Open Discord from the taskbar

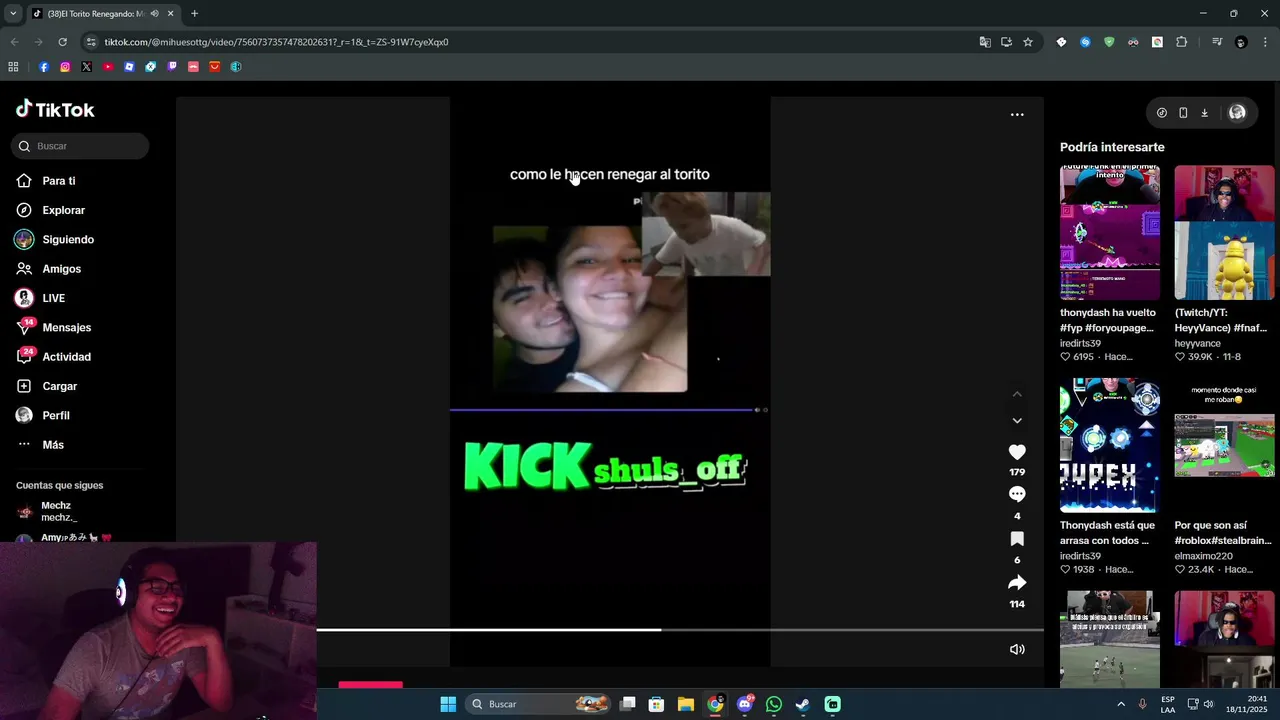[x=744, y=704]
